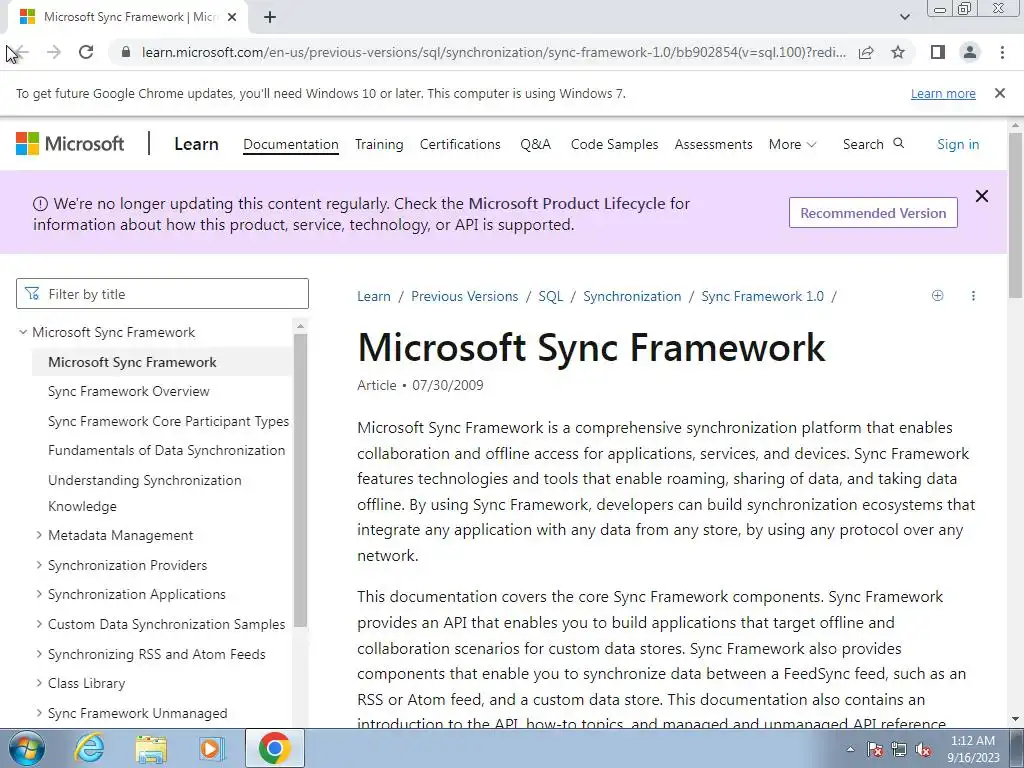Open Sync Framework Overview tree item
Image resolution: width=1024 pixels, height=768 pixels.
point(129,391)
